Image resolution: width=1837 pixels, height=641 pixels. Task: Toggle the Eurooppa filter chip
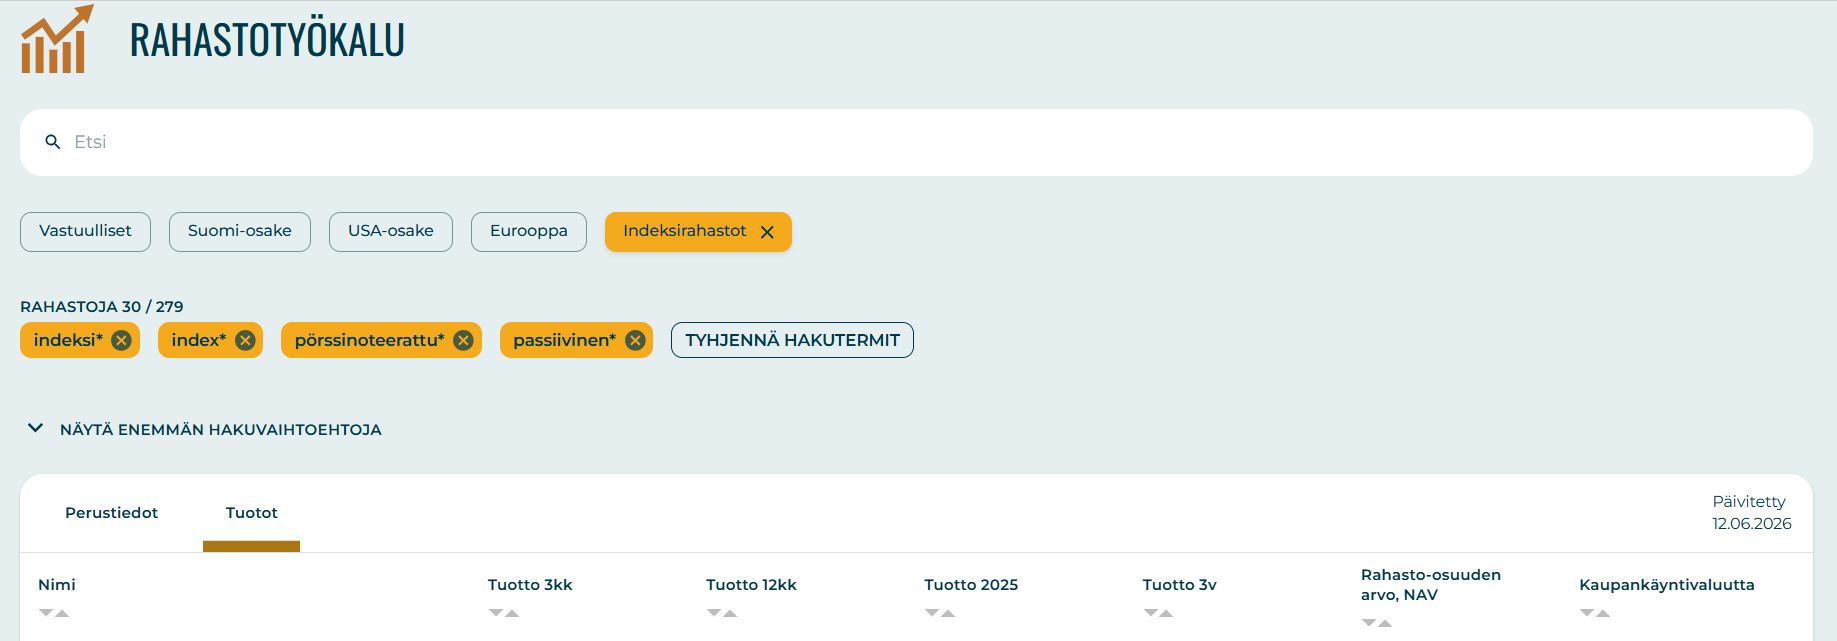(x=529, y=232)
